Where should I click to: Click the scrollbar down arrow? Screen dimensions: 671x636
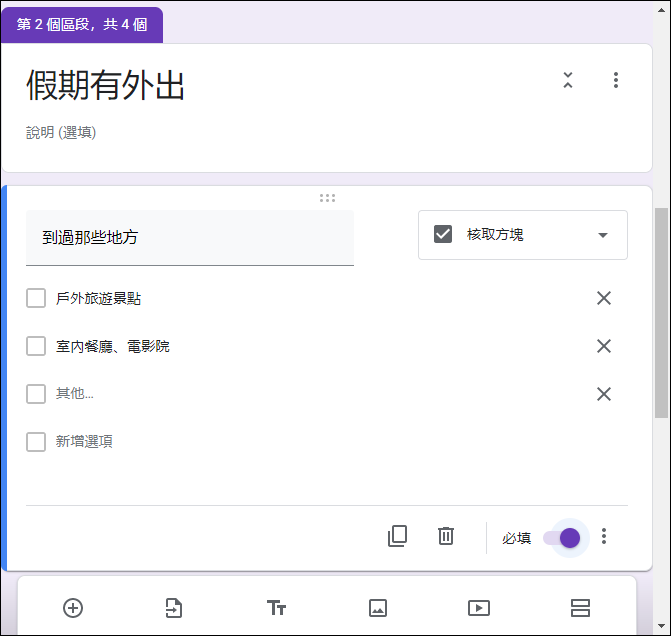point(662,626)
